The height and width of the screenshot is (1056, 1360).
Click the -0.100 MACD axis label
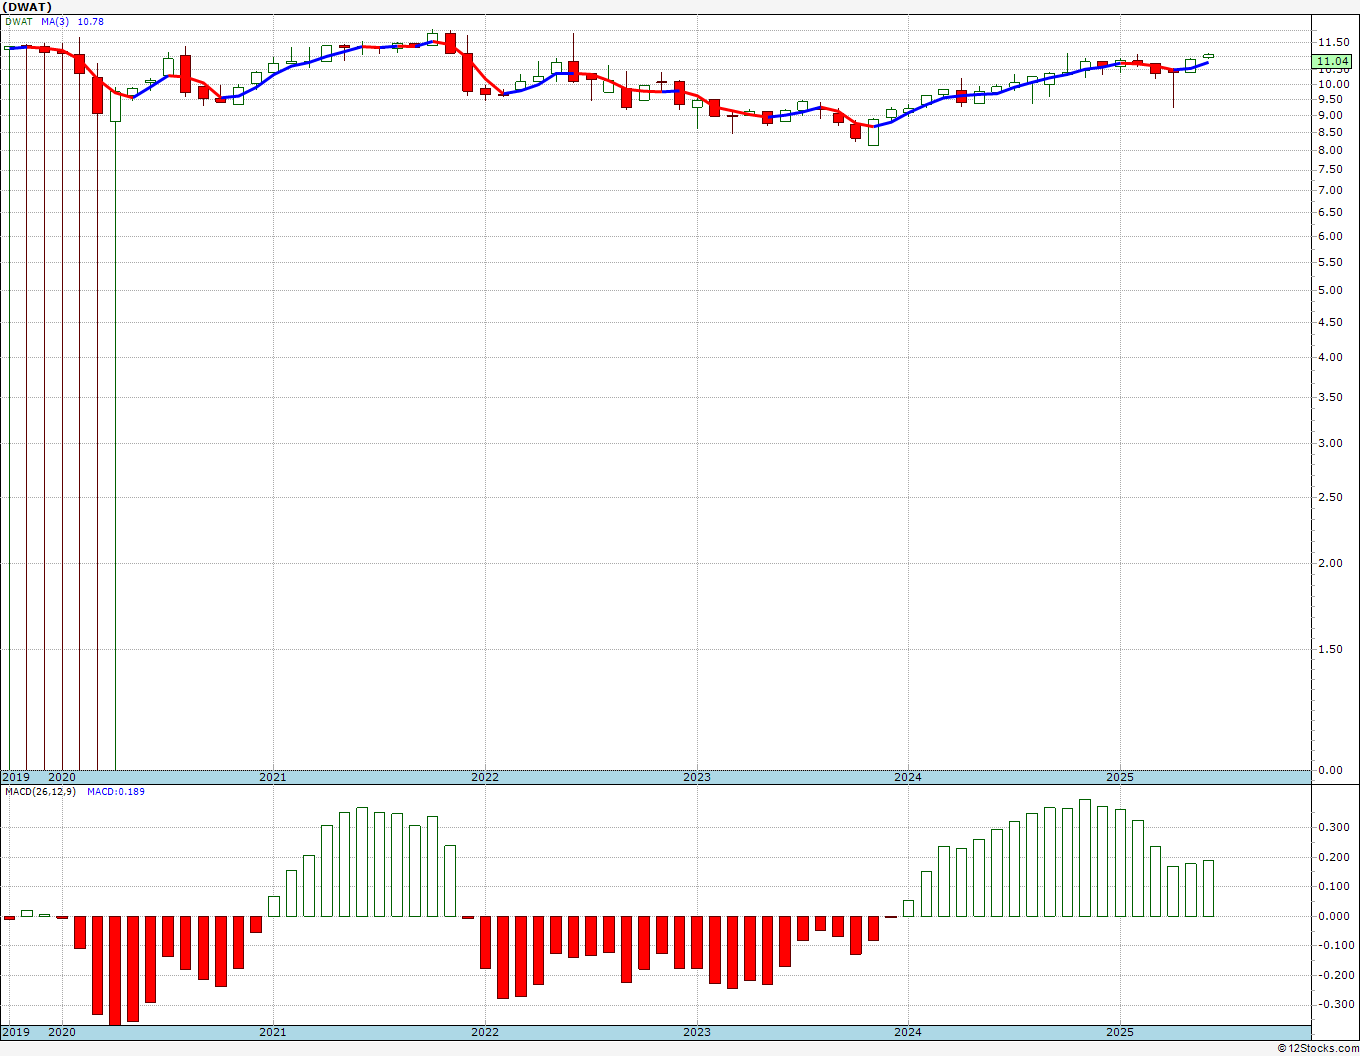click(x=1335, y=946)
